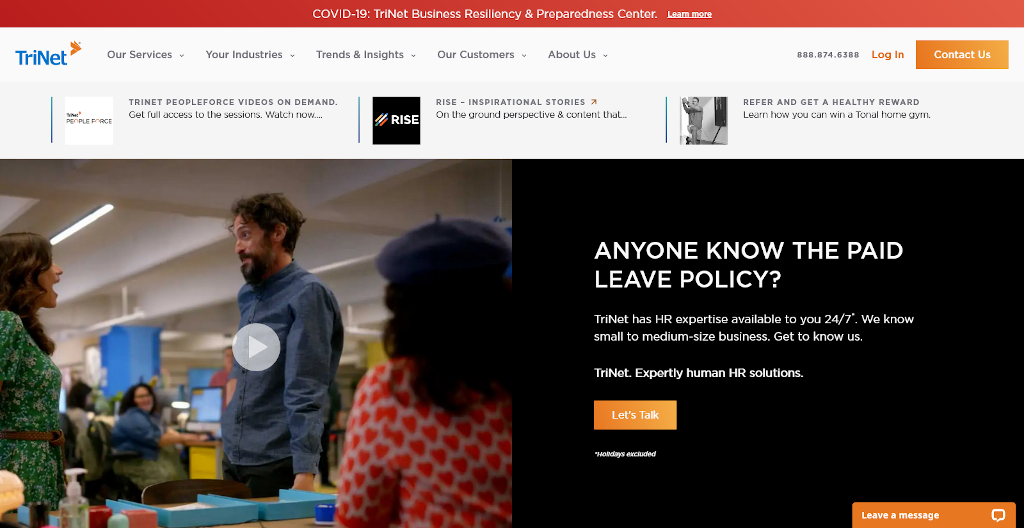Click the 'Anyone know the paid leave policy?' heading
The image size is (1024, 528).
(x=748, y=265)
